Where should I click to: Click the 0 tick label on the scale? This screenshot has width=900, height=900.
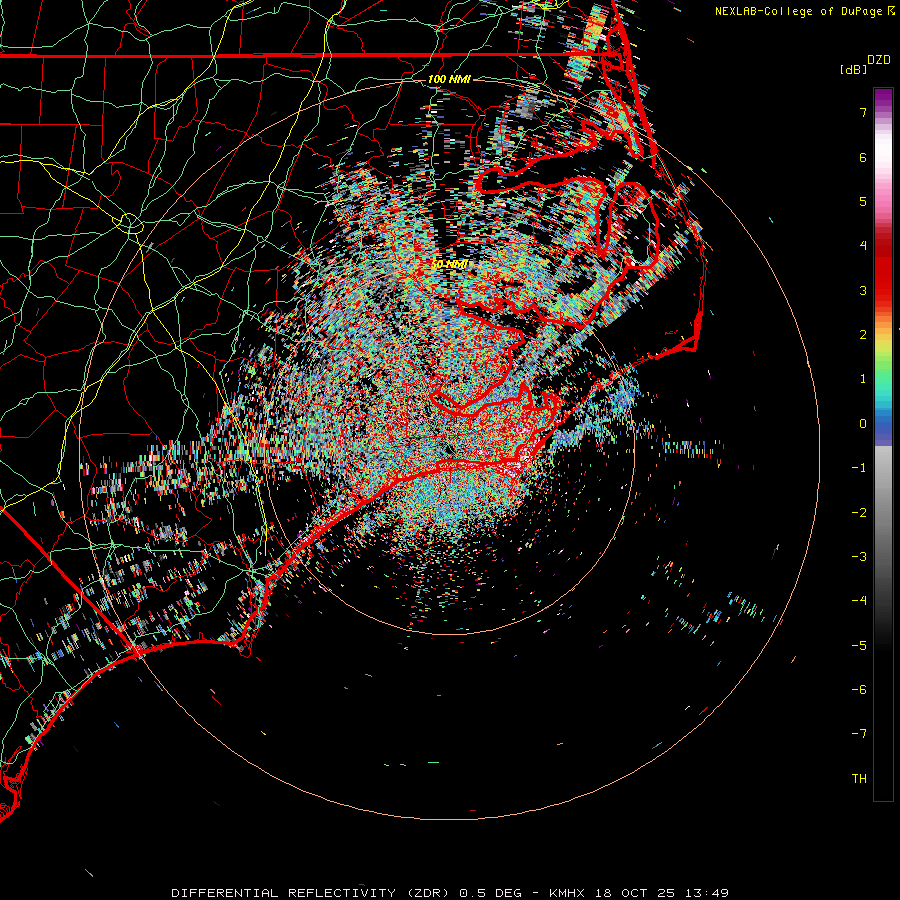[x=863, y=424]
